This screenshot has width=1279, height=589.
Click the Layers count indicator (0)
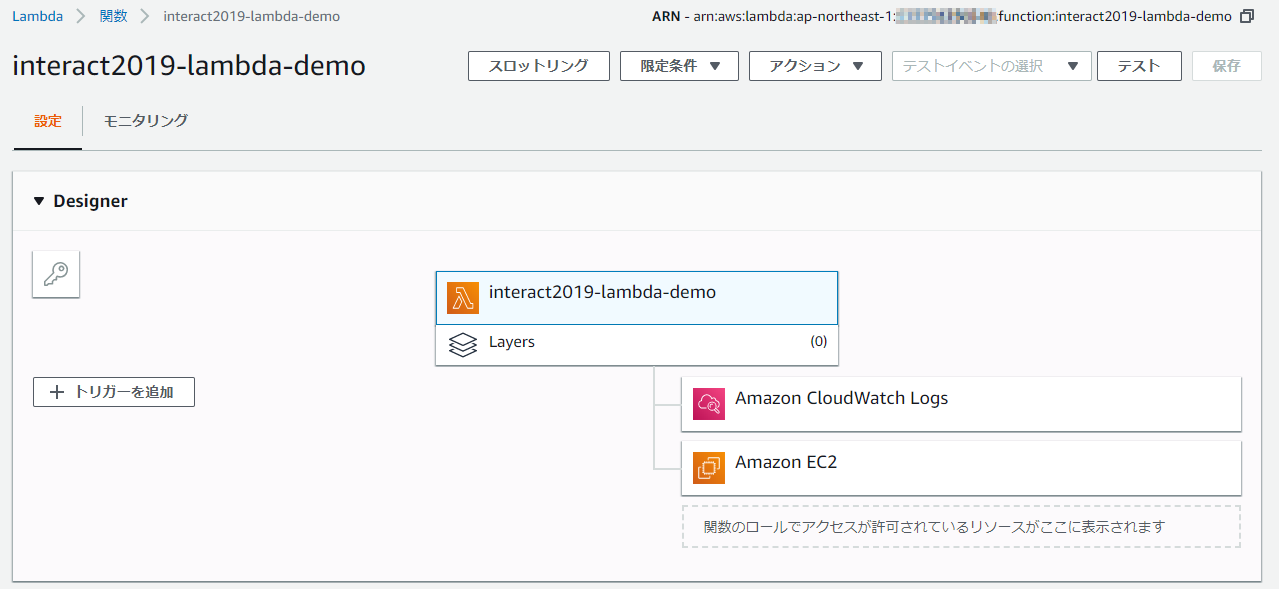[818, 341]
